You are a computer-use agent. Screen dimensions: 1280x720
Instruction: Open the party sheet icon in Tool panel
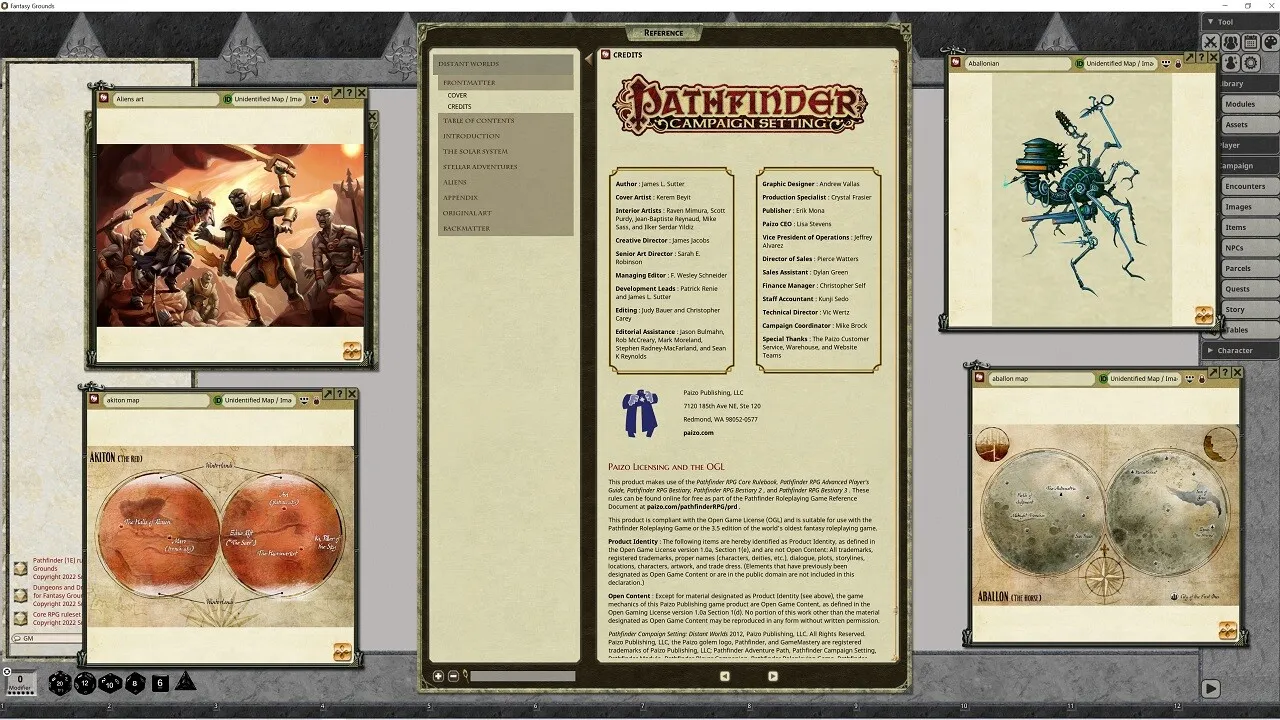pyautogui.click(x=1231, y=42)
